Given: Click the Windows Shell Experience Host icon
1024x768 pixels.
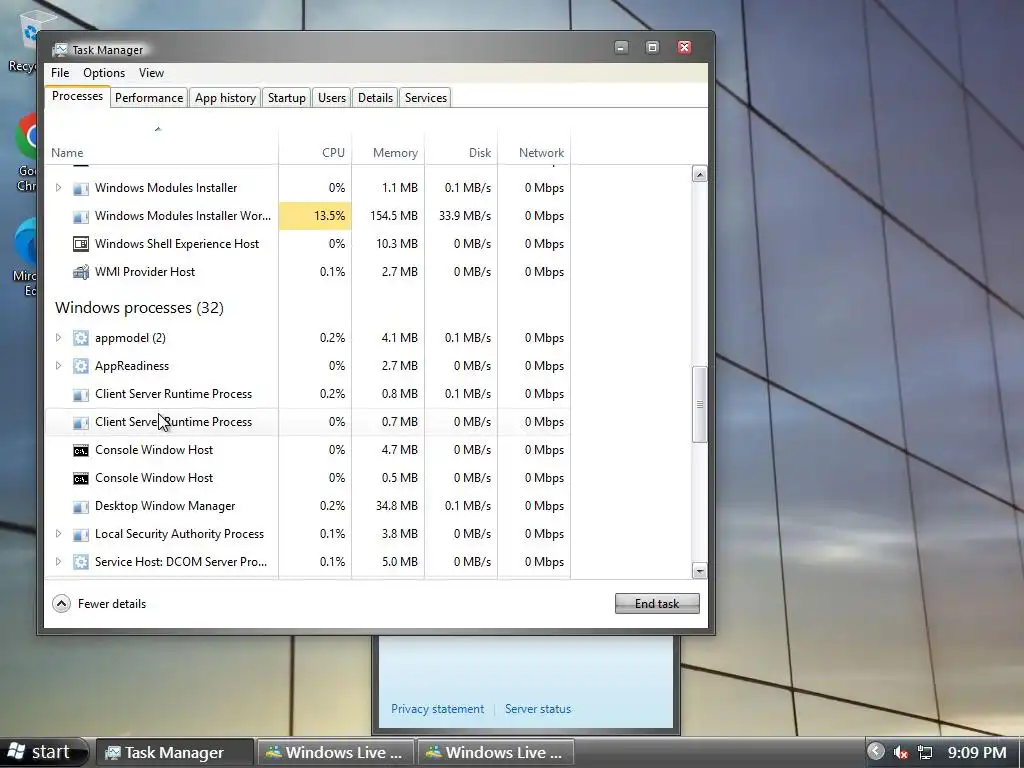Looking at the screenshot, I should tap(80, 244).
